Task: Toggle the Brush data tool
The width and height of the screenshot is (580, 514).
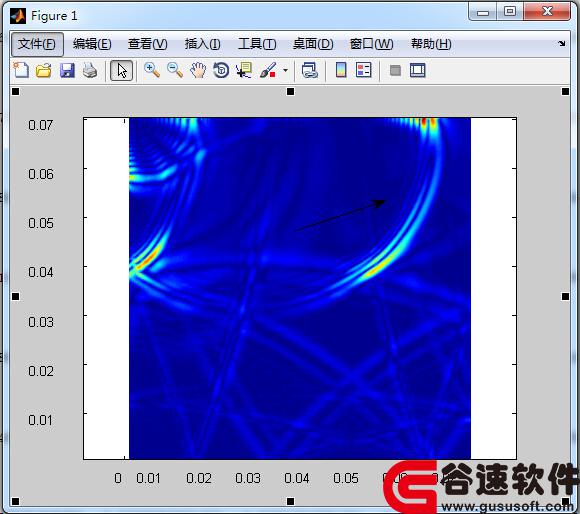Action: [268, 70]
